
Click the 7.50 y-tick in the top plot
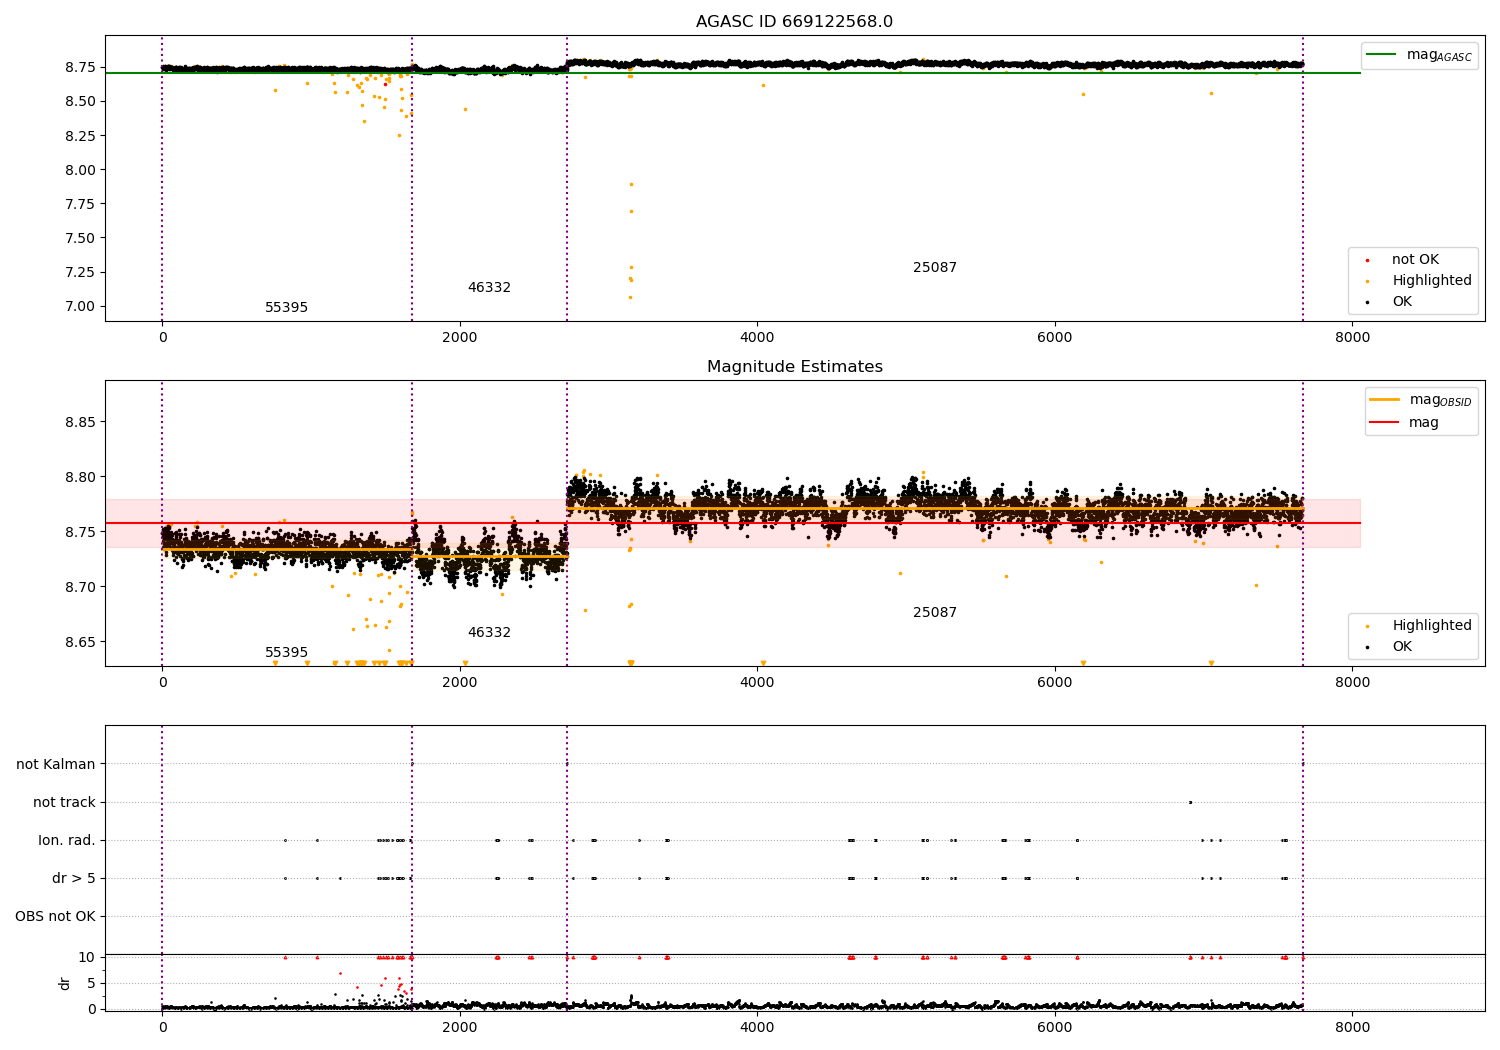81,238
